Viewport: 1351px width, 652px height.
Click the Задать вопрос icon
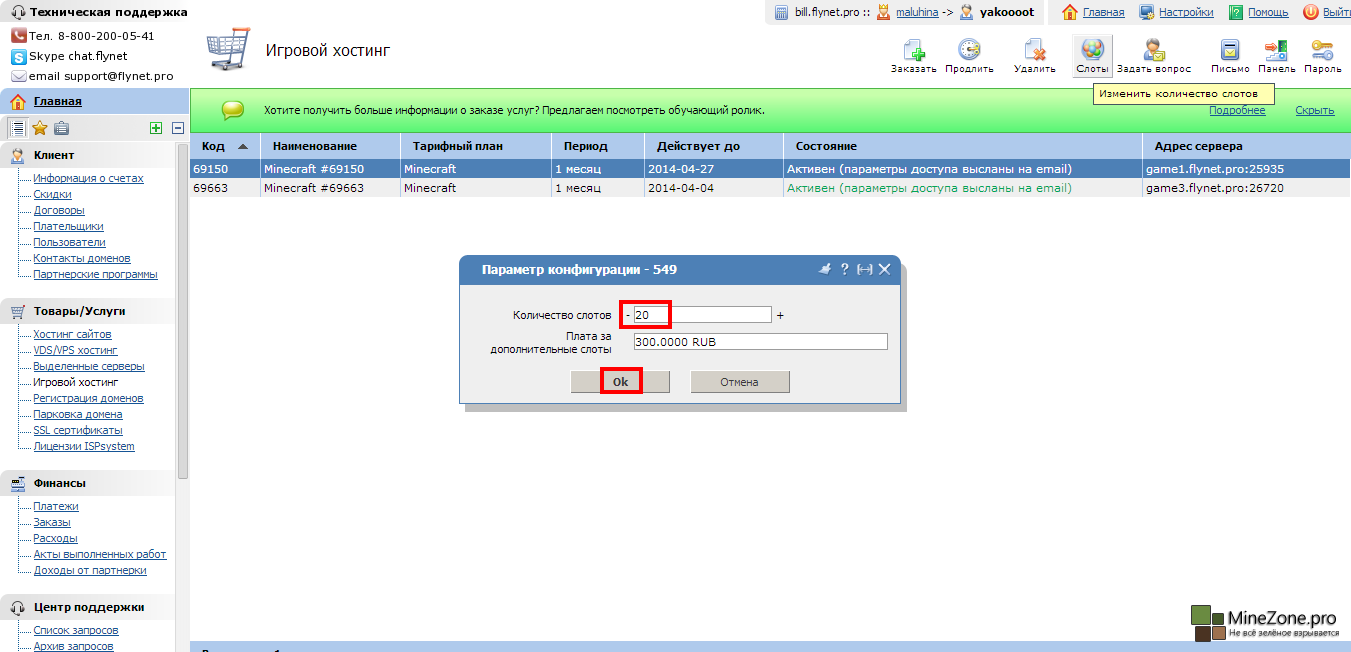coord(1153,51)
